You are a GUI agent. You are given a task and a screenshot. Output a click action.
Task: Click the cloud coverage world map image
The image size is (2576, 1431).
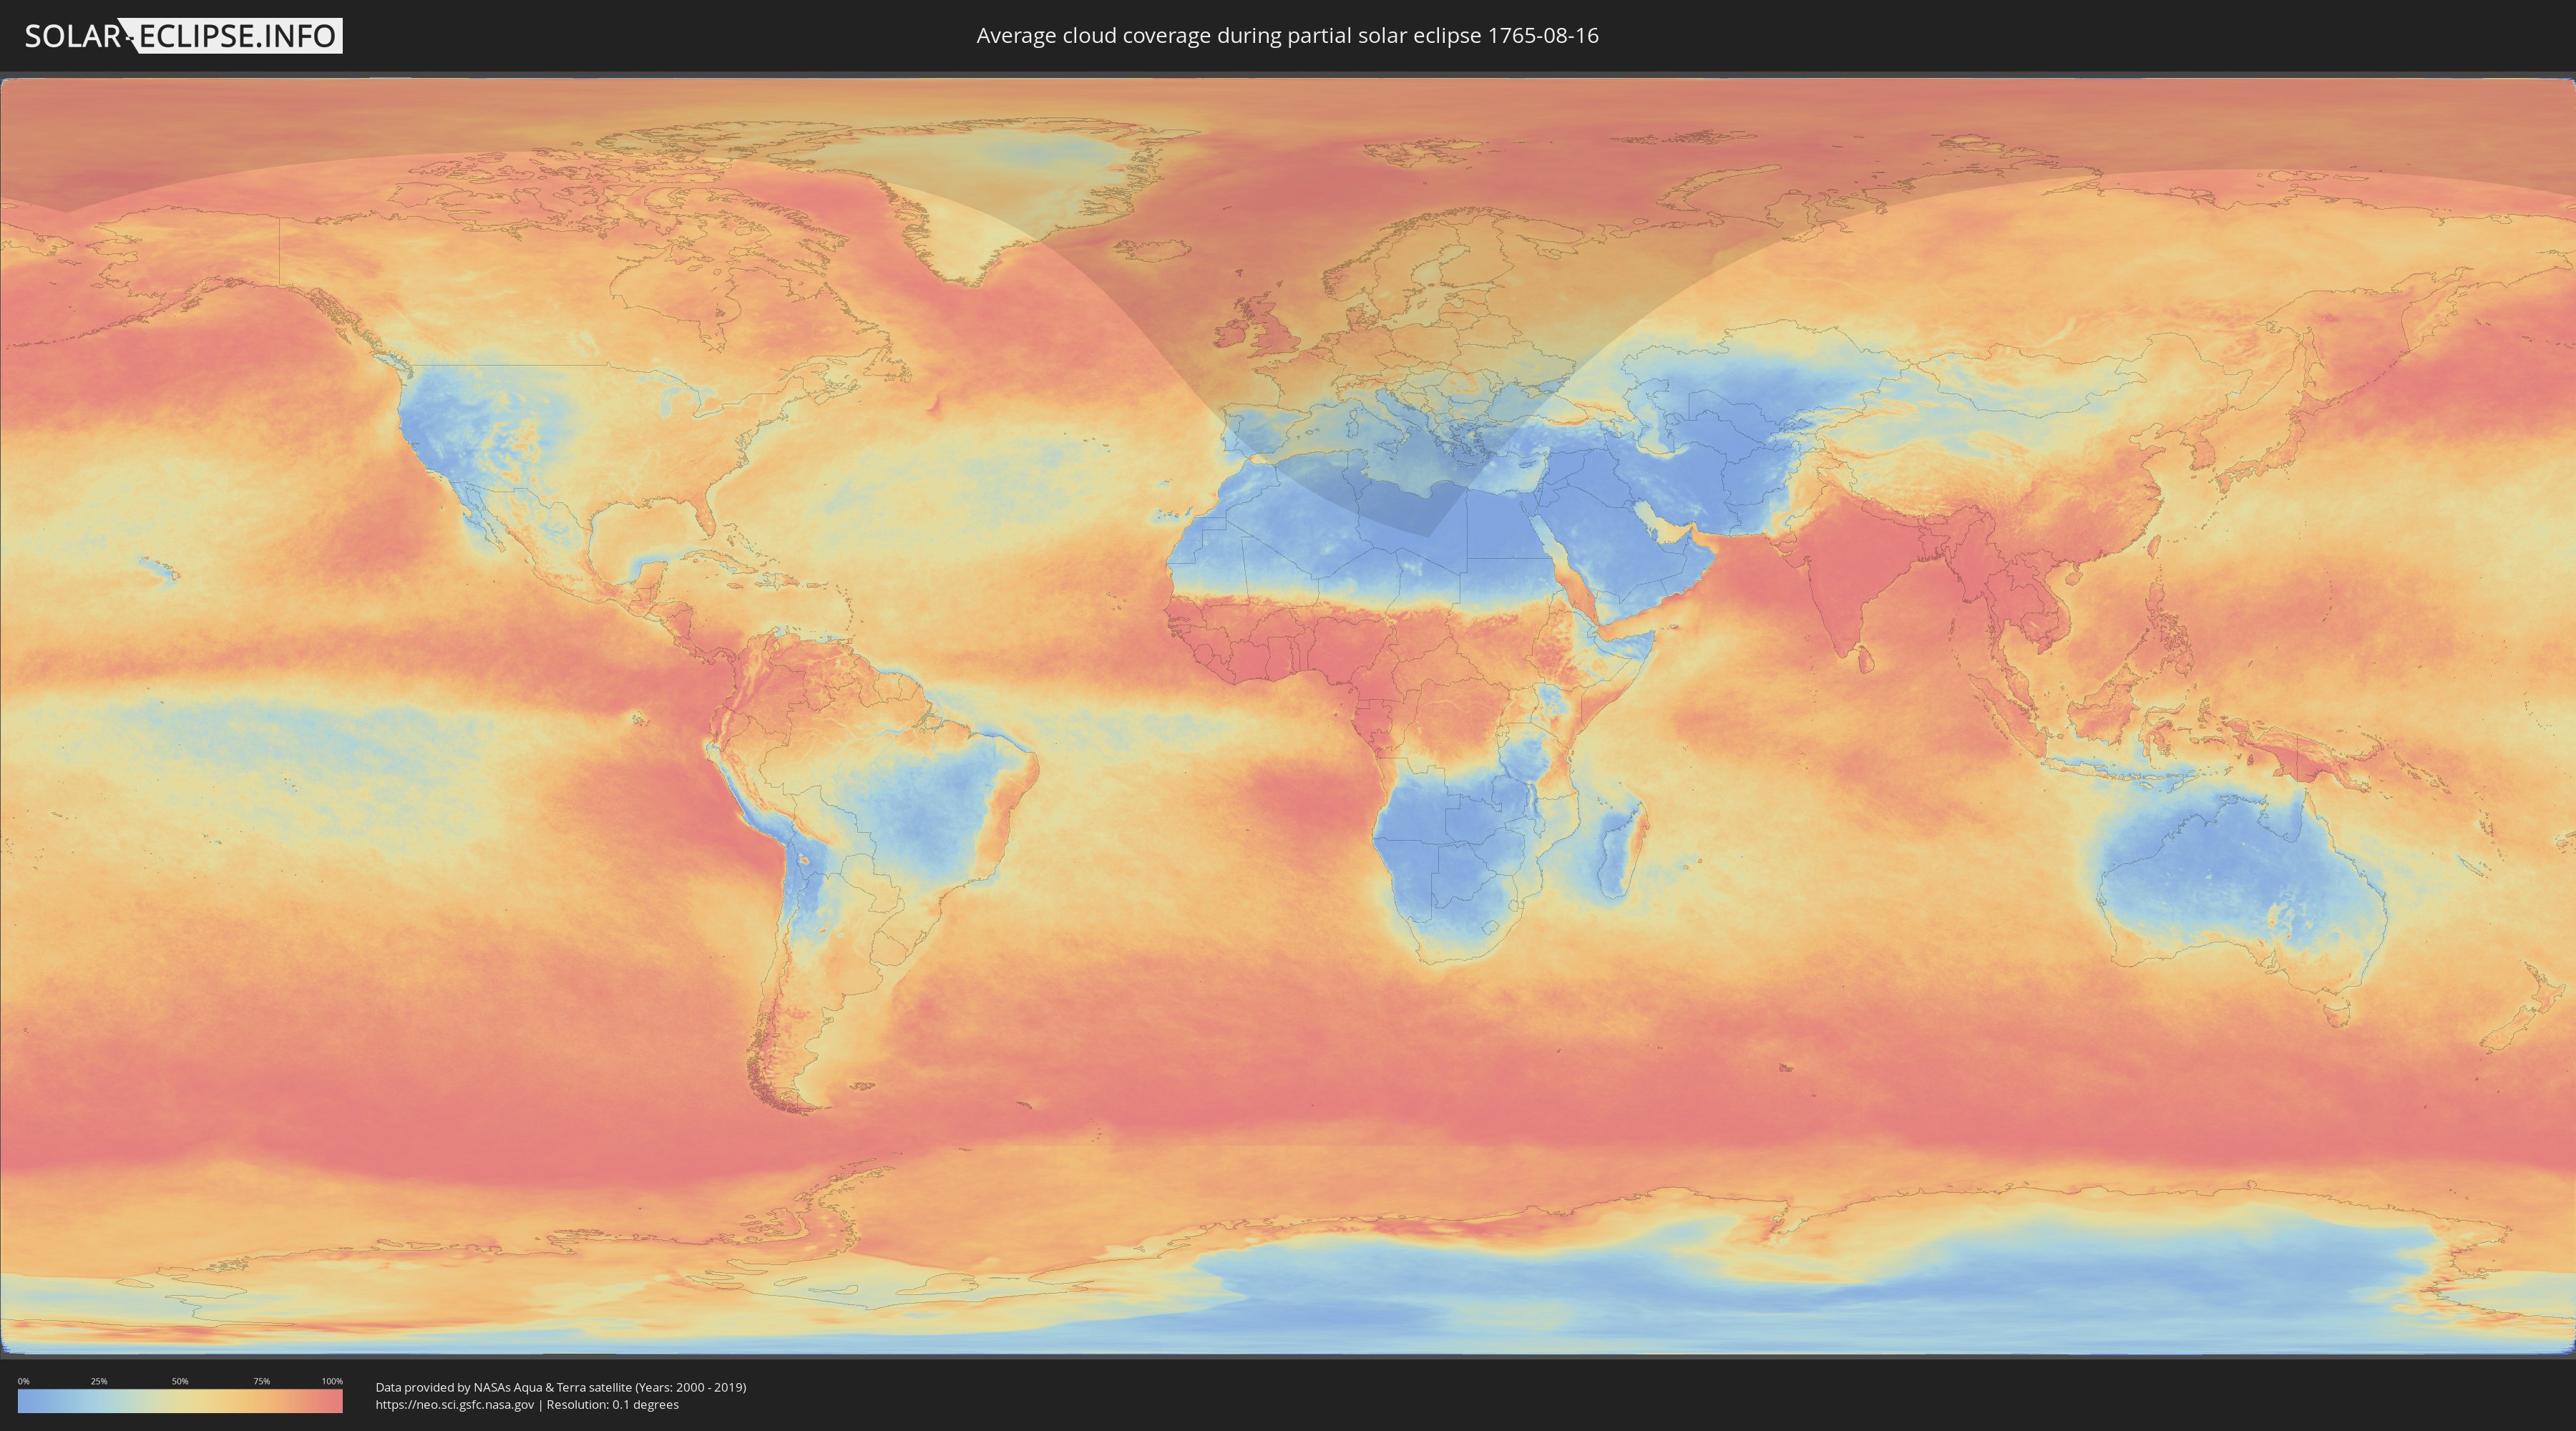point(1288,716)
